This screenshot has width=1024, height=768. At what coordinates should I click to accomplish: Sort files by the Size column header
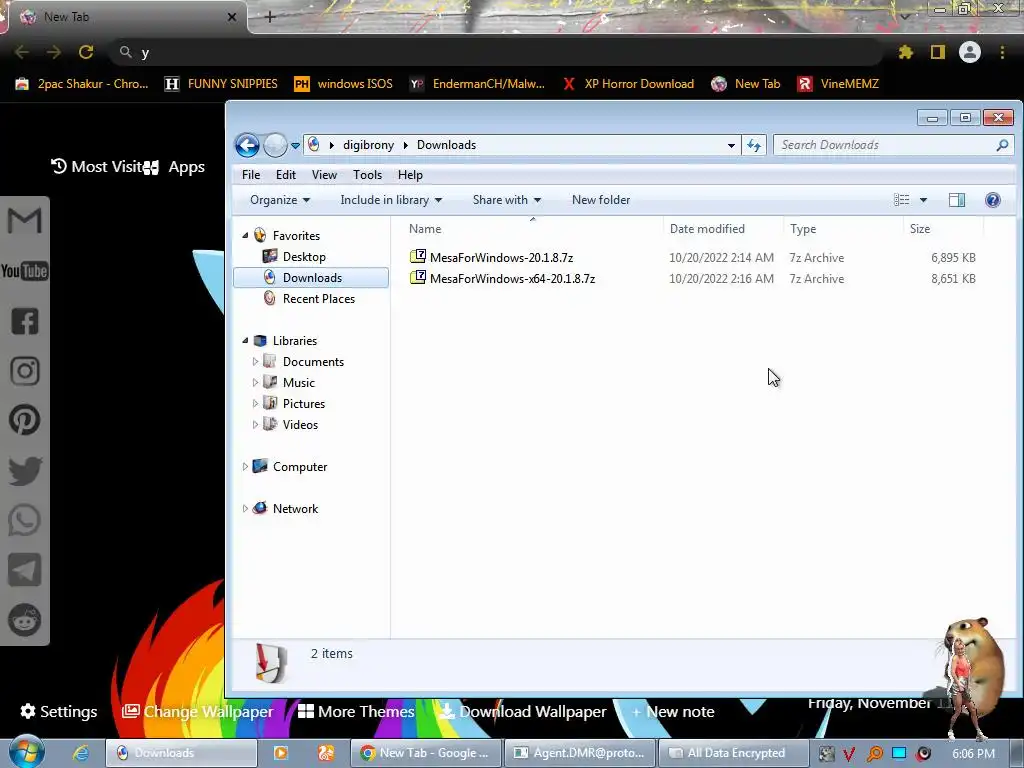[943, 229]
